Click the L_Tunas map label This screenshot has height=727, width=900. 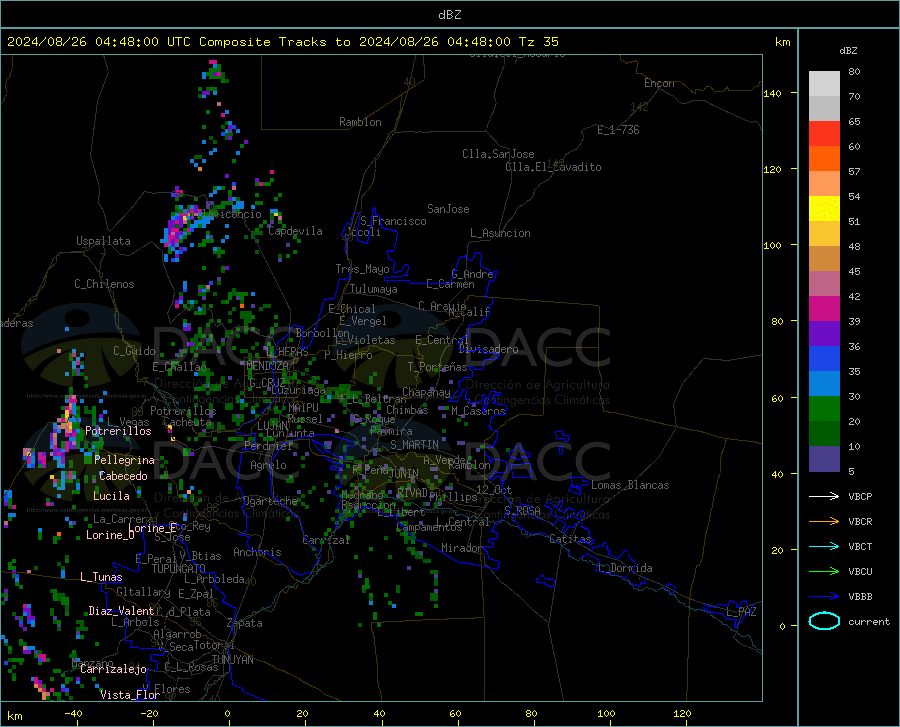coord(101,577)
